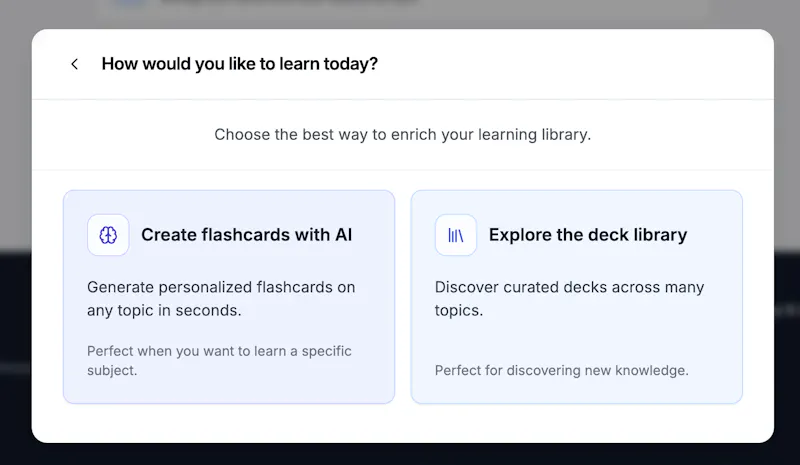The height and width of the screenshot is (465, 800).
Task: Dismiss the dialog by clicking the gray backdrop above
Action: pos(400,13)
